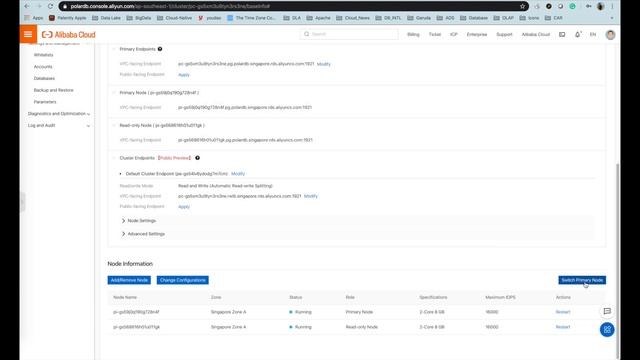The image size is (640, 360).
Task: Open the feedback chat floating icon
Action: pos(607,311)
